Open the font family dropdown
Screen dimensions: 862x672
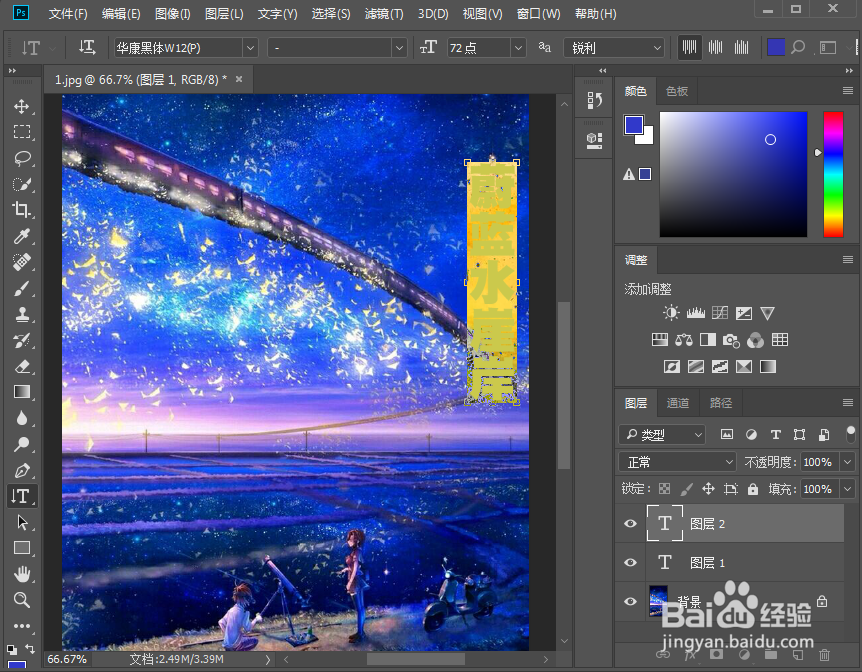(x=251, y=48)
